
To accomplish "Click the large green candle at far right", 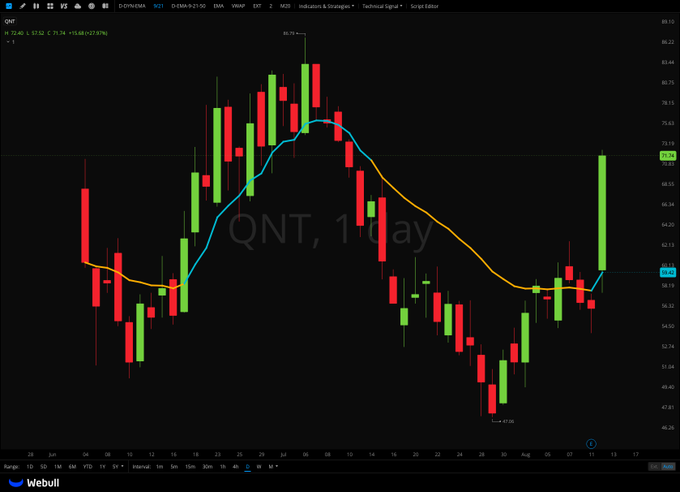I will [x=602, y=213].
